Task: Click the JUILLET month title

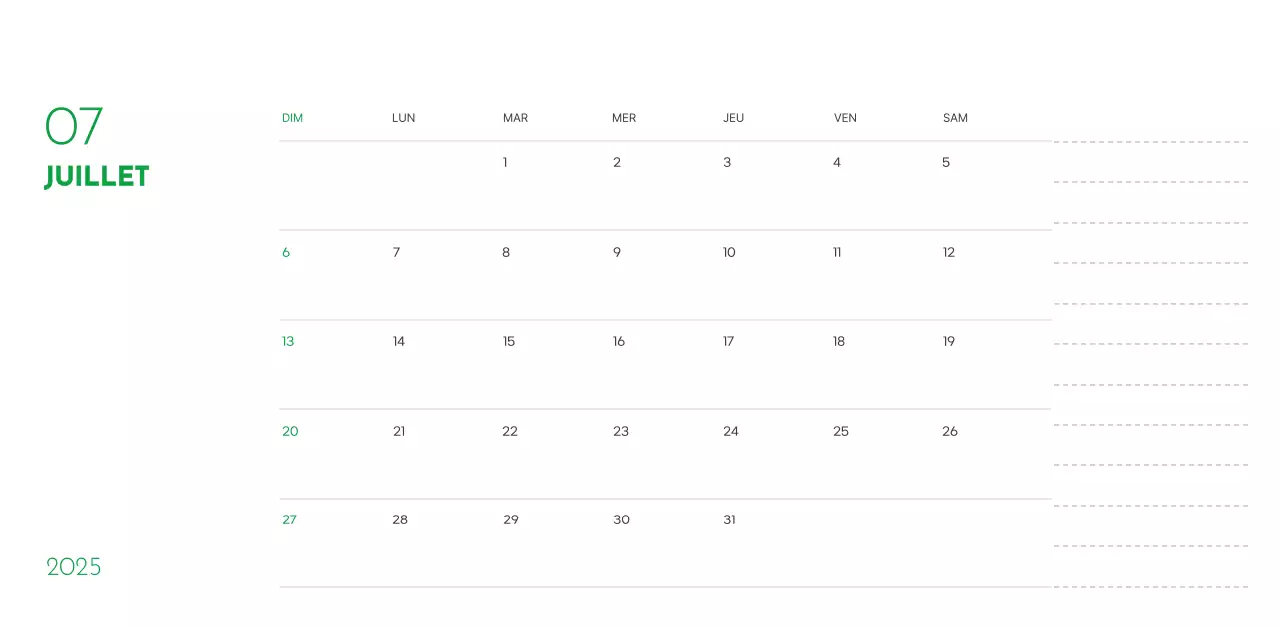Action: click(x=97, y=177)
